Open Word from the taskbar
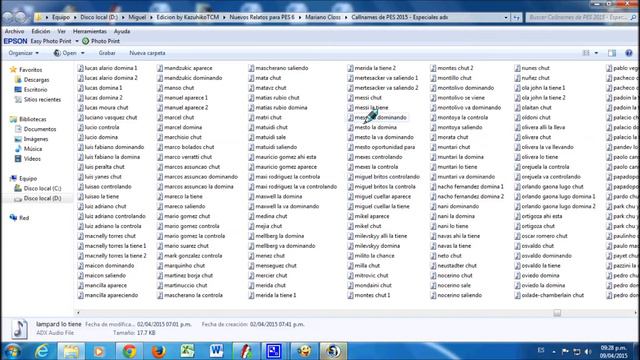640x360 pixels. click(x=216, y=351)
